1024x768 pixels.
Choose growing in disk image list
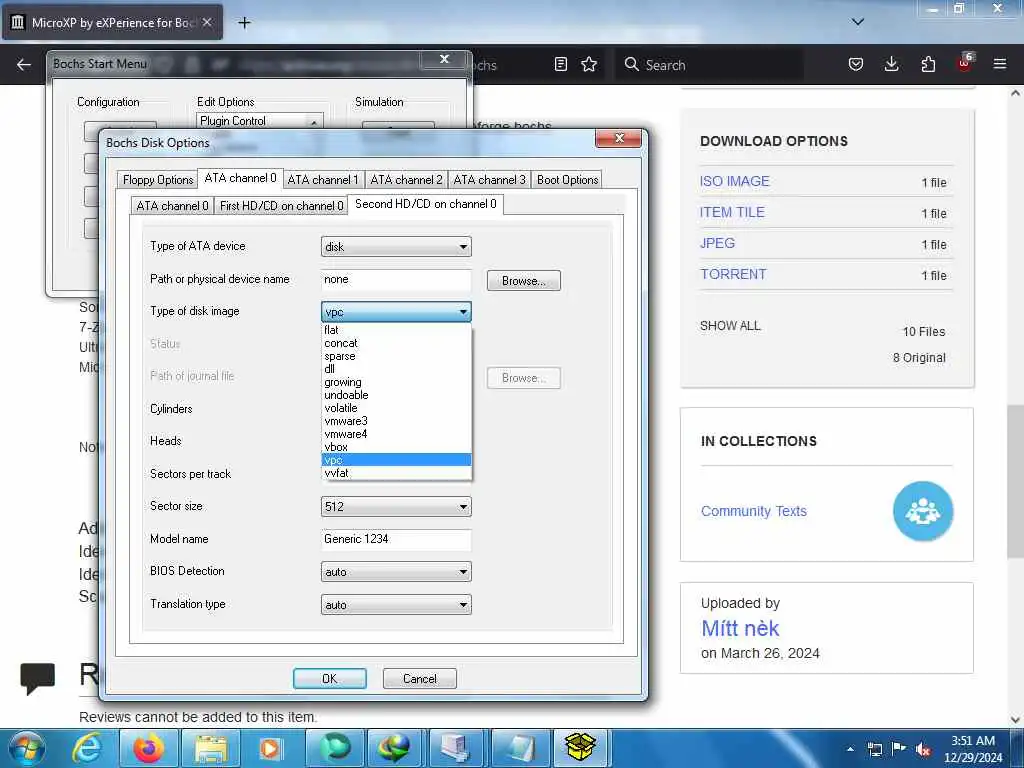(396, 382)
